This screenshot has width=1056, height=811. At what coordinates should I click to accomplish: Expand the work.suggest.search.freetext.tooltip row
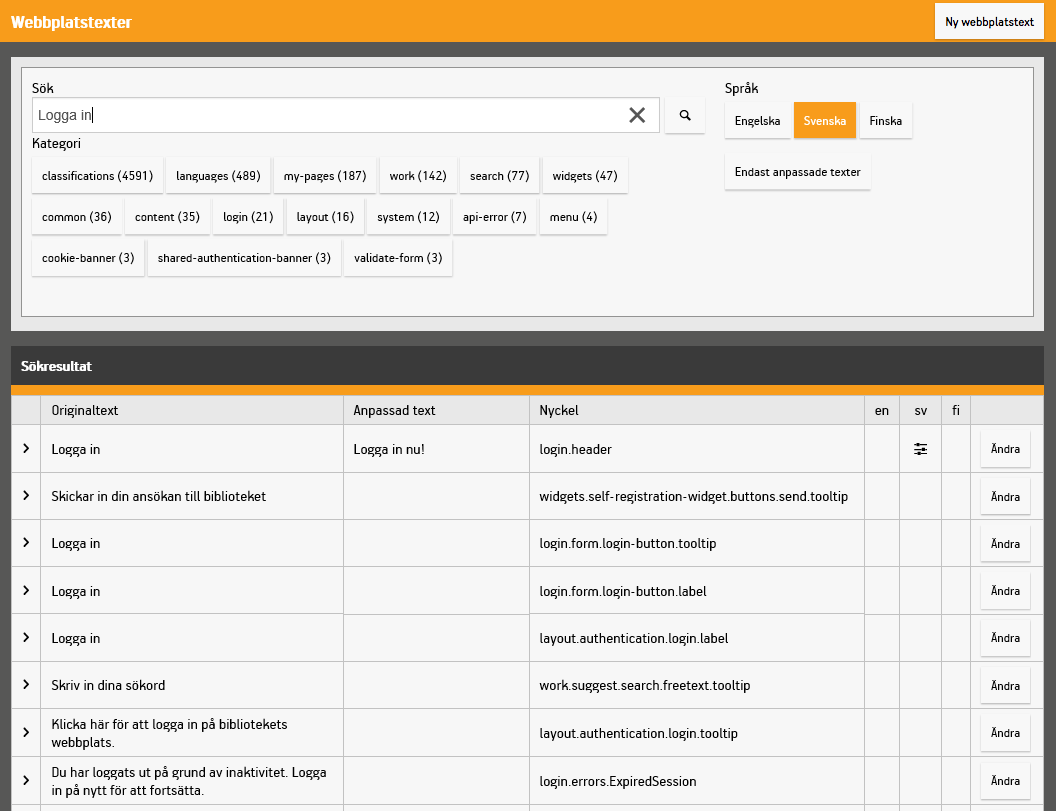pyautogui.click(x=26, y=685)
